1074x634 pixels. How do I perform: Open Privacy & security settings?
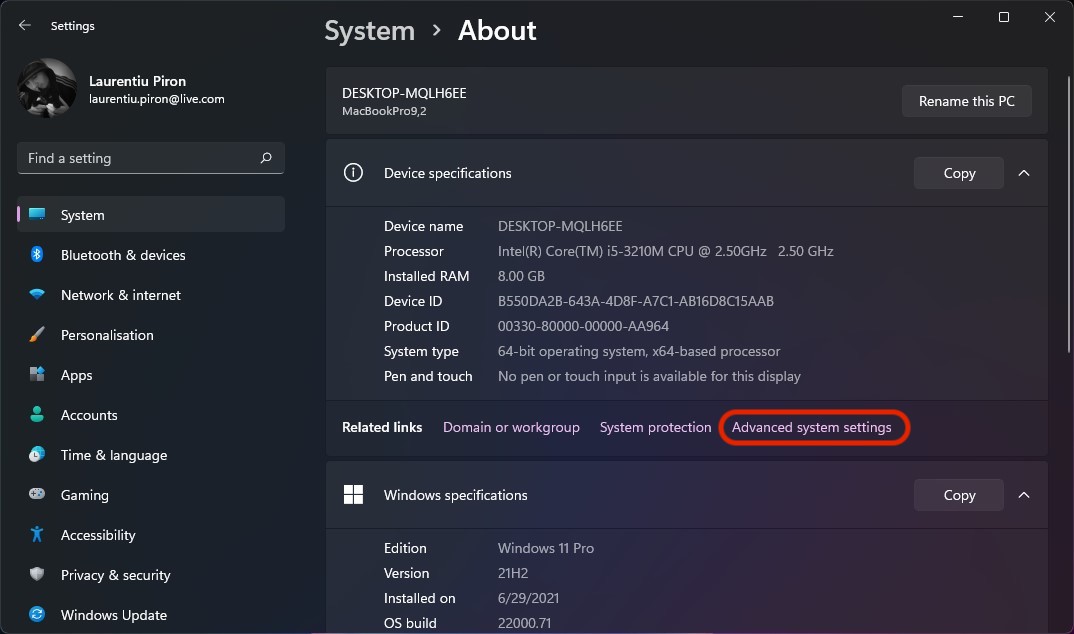[151, 574]
